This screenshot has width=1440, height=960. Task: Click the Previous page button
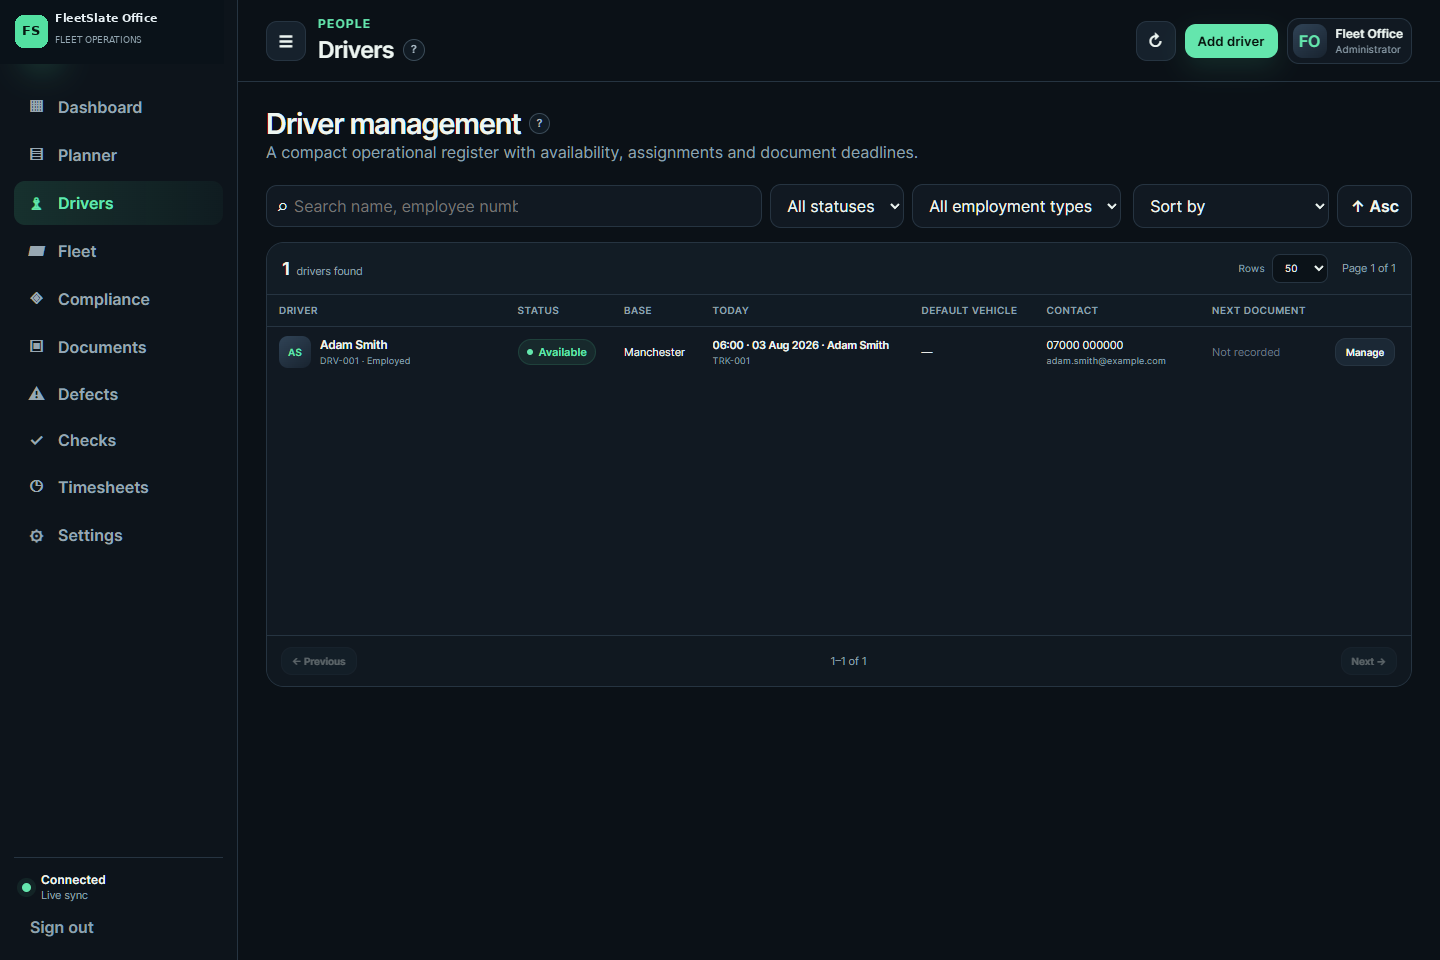tap(319, 661)
